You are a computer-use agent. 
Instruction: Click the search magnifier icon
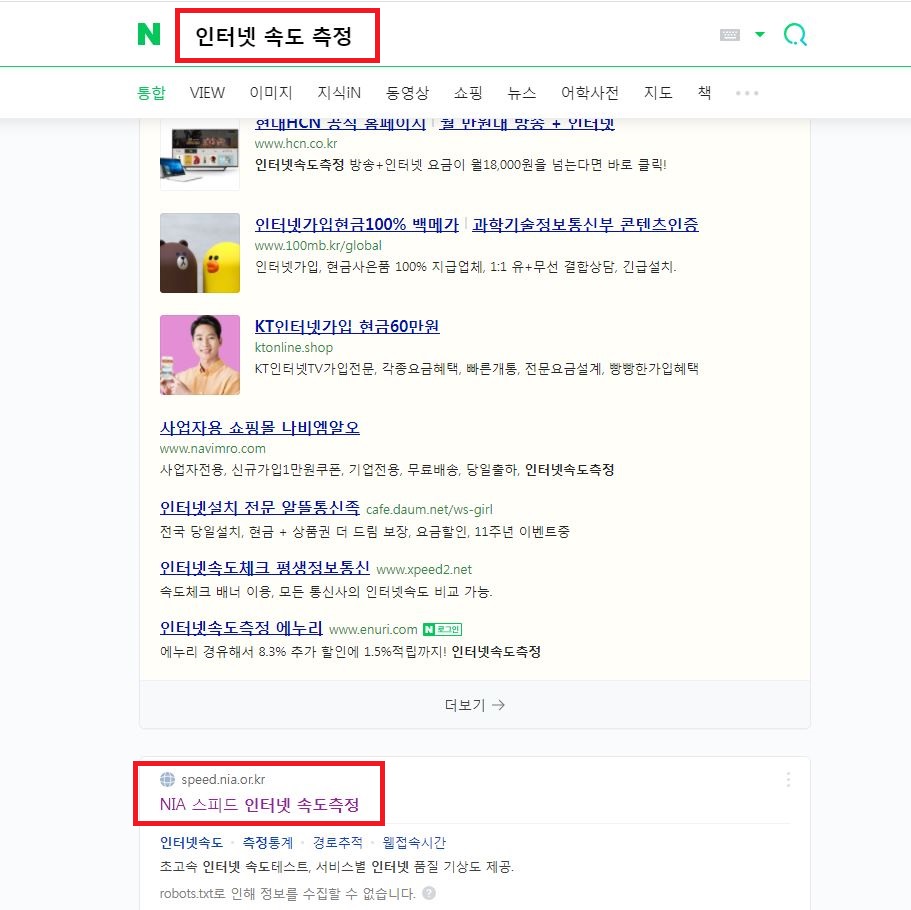795,35
